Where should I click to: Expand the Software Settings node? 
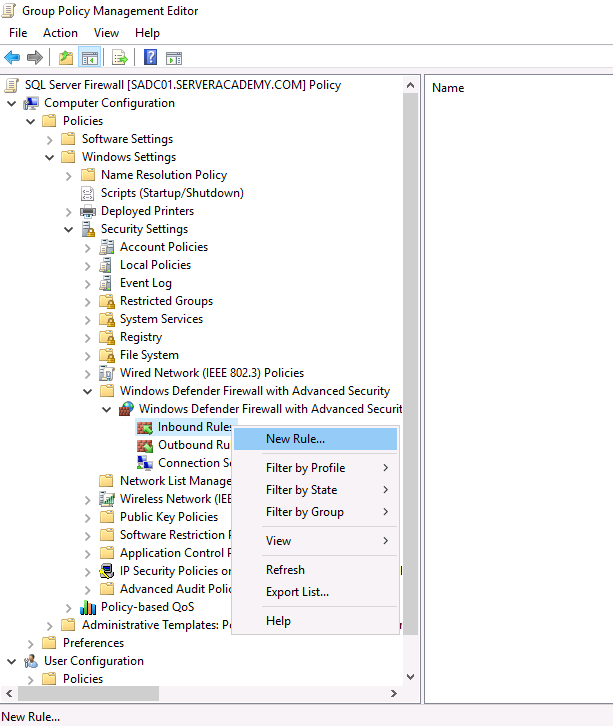pos(50,139)
